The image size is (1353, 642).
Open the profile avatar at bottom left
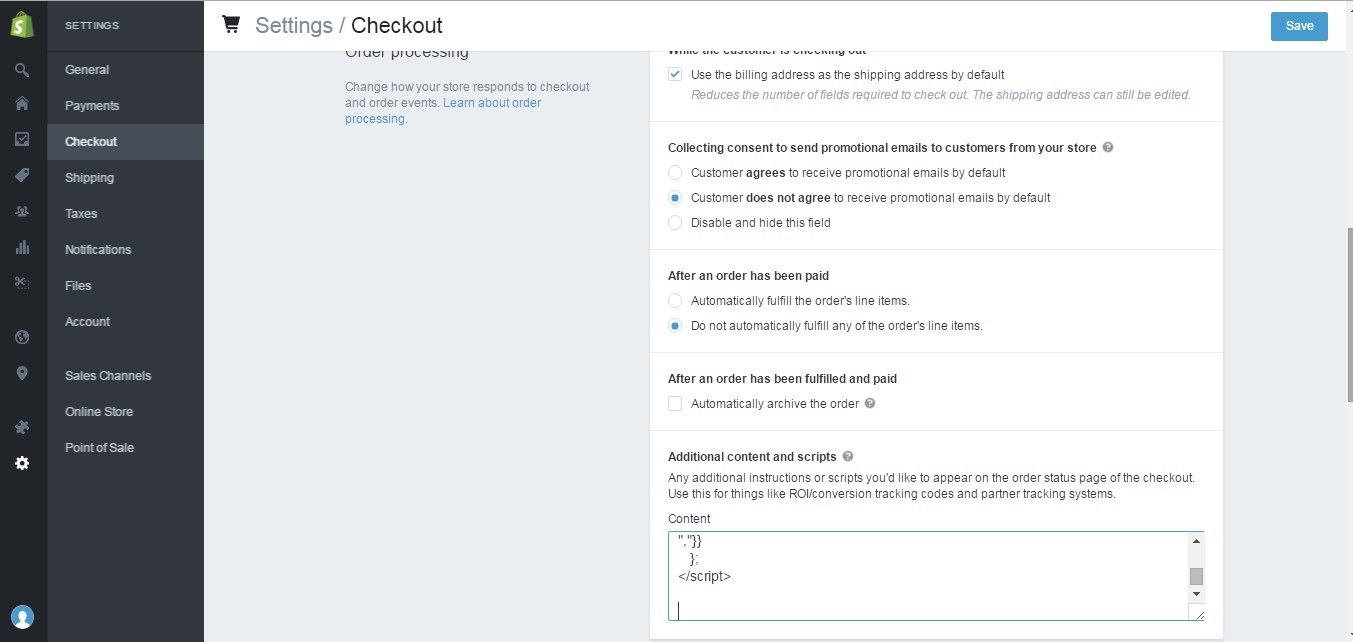22,617
